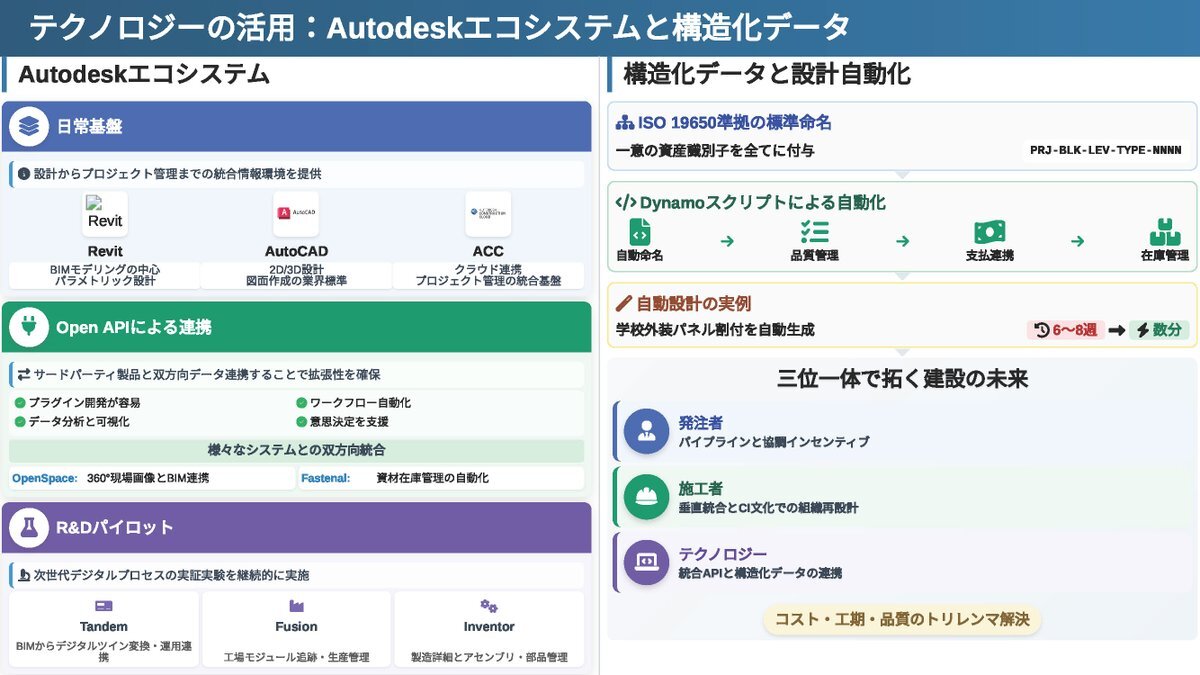Click the arrow between 支払連携 and 在庫管理
This screenshot has height=675, width=1200.
pyautogui.click(x=1077, y=241)
